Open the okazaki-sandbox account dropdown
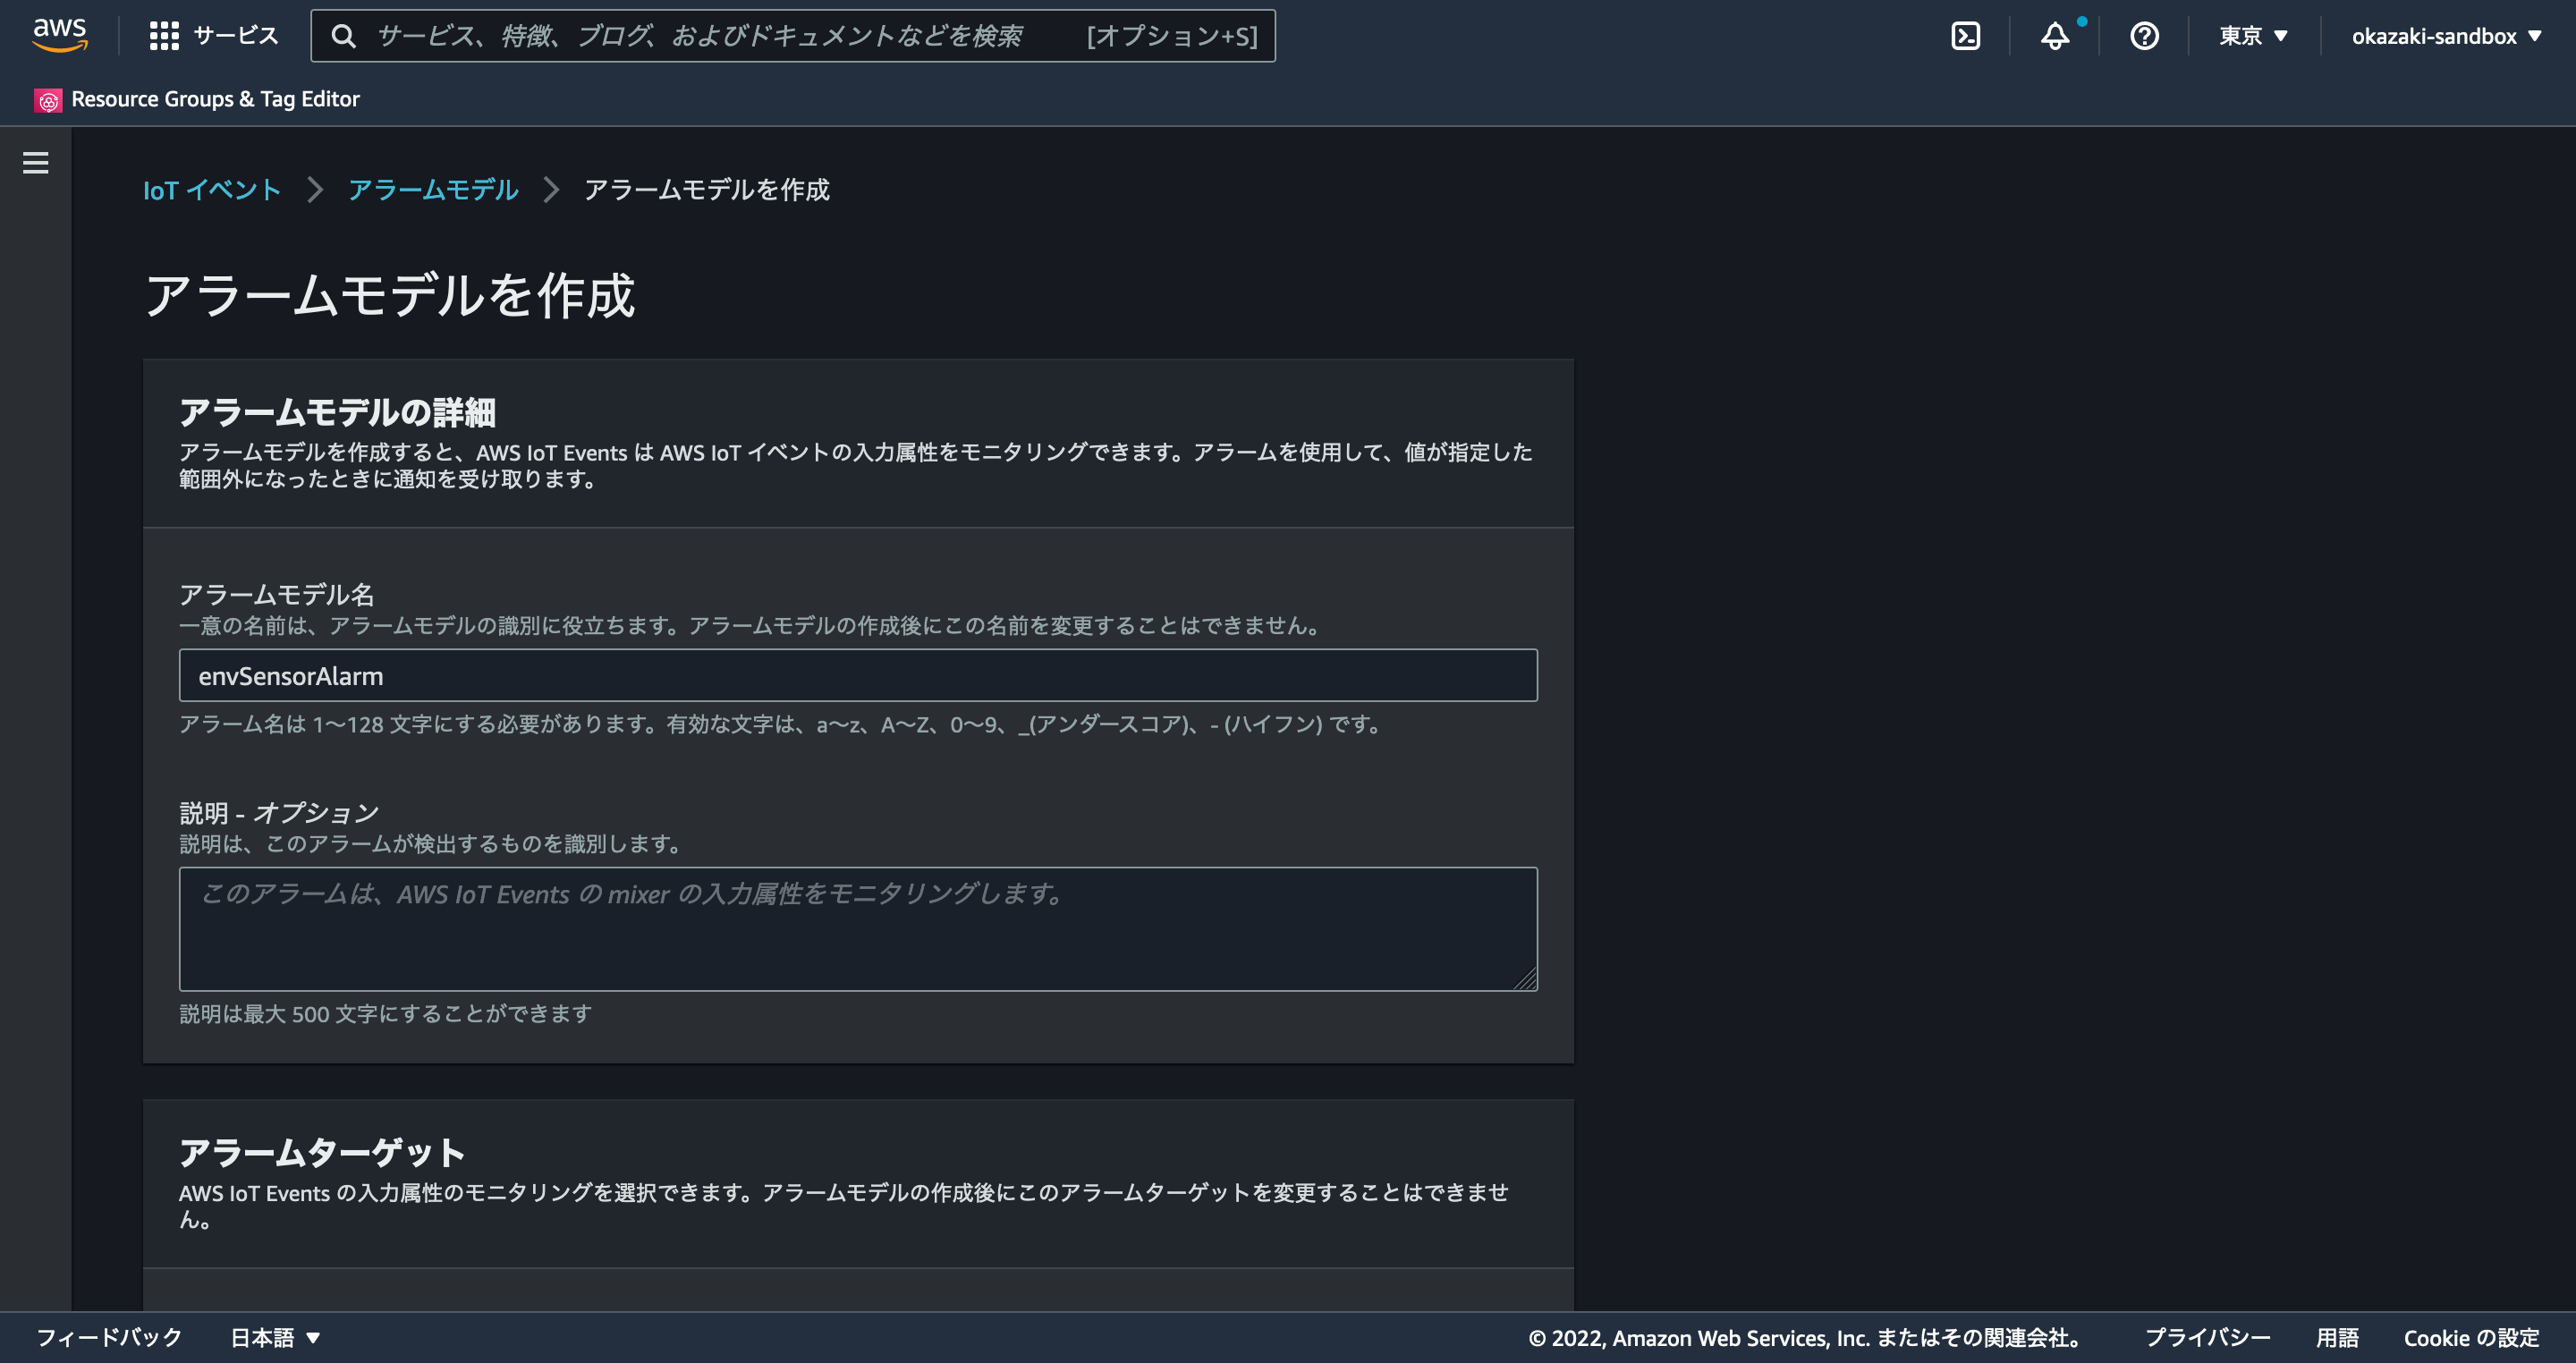Viewport: 2576px width, 1363px height. pos(2445,36)
